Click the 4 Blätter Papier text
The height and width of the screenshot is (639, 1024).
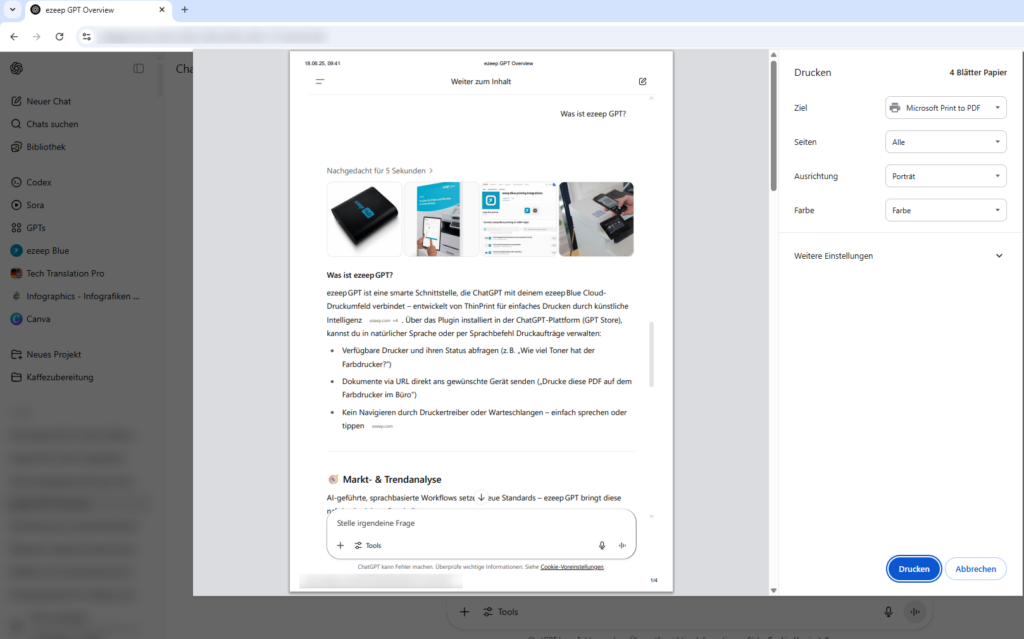978,73
